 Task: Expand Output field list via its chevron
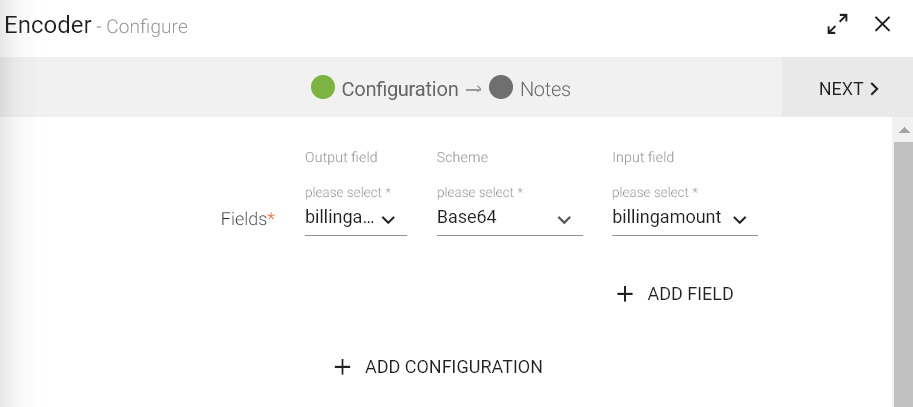(388, 219)
